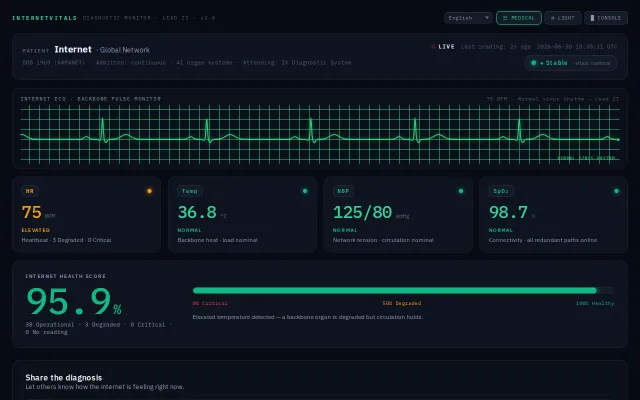Open the English language dropdown
This screenshot has height=400, width=640.
tap(468, 18)
